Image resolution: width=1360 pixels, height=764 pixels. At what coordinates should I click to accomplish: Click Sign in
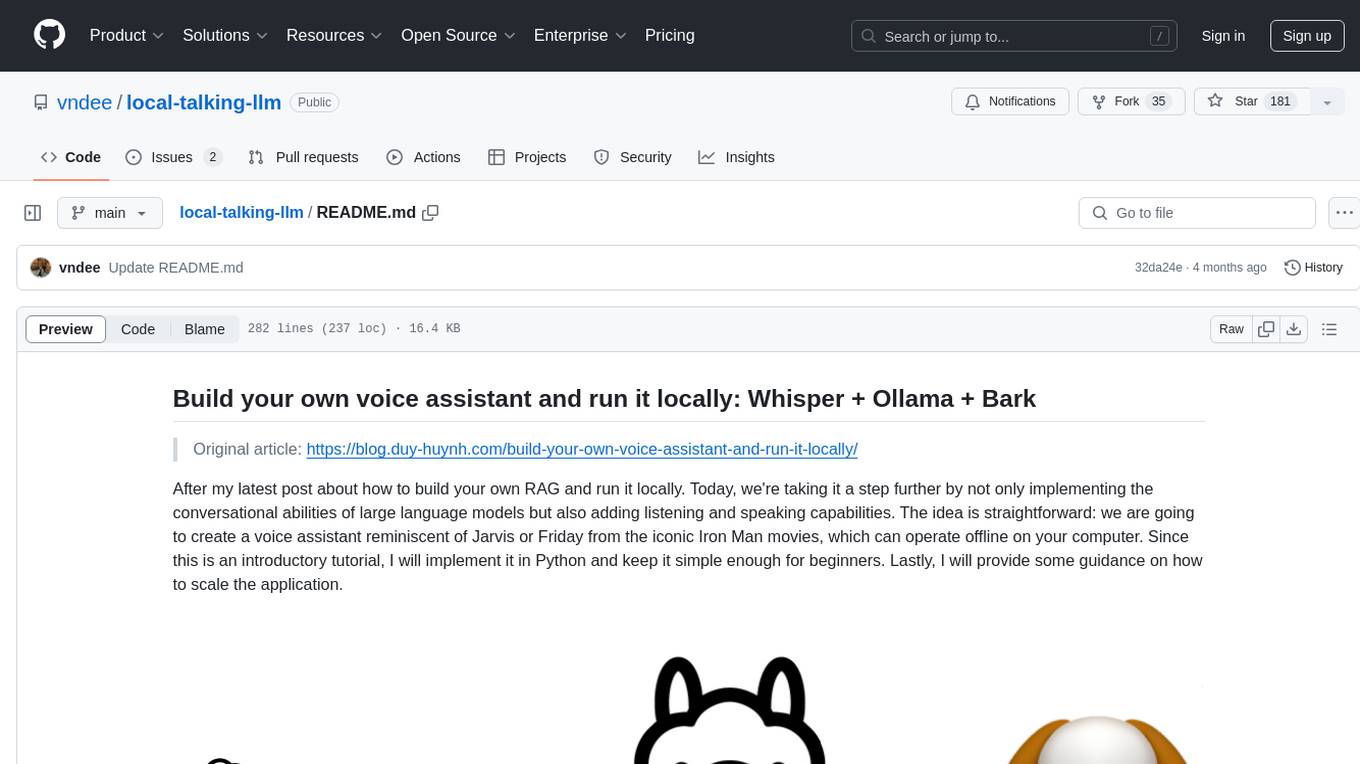pos(1223,36)
